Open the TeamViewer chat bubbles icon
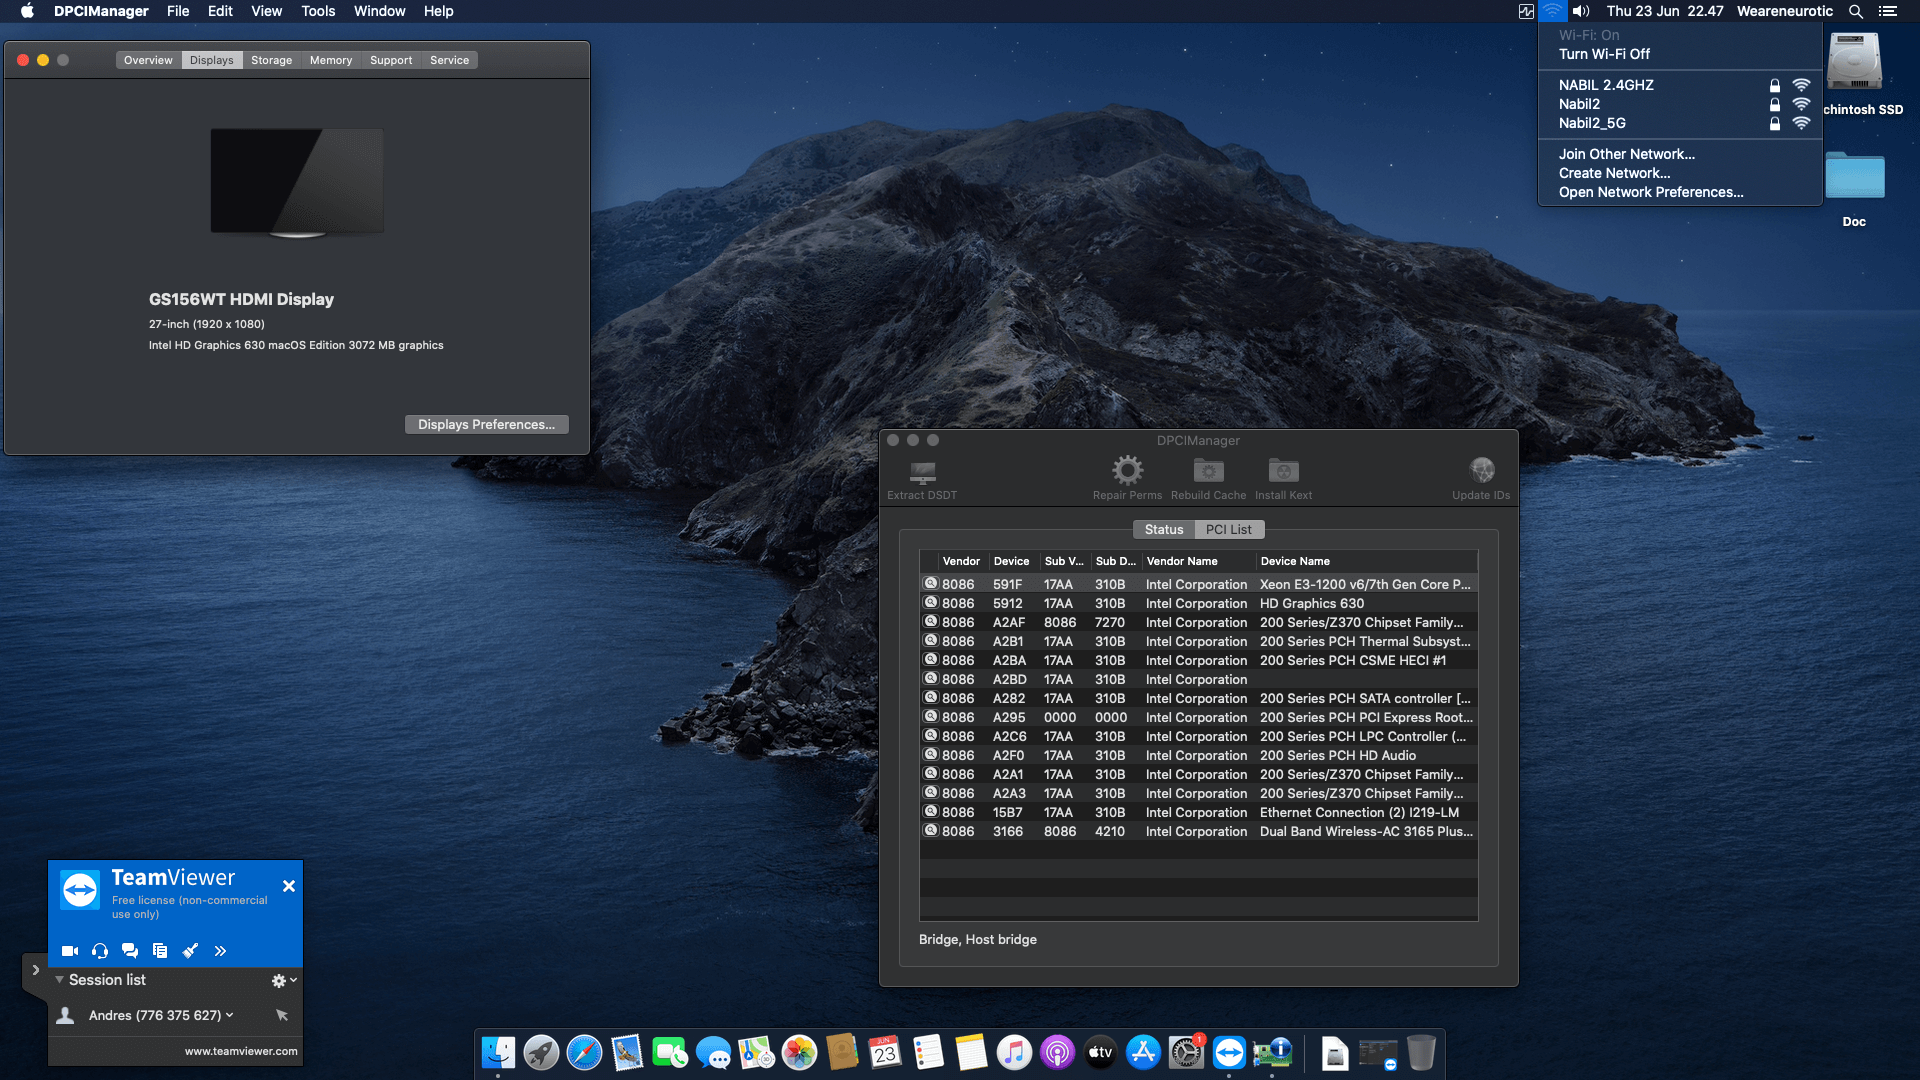Image resolution: width=1920 pixels, height=1080 pixels. 130,950
